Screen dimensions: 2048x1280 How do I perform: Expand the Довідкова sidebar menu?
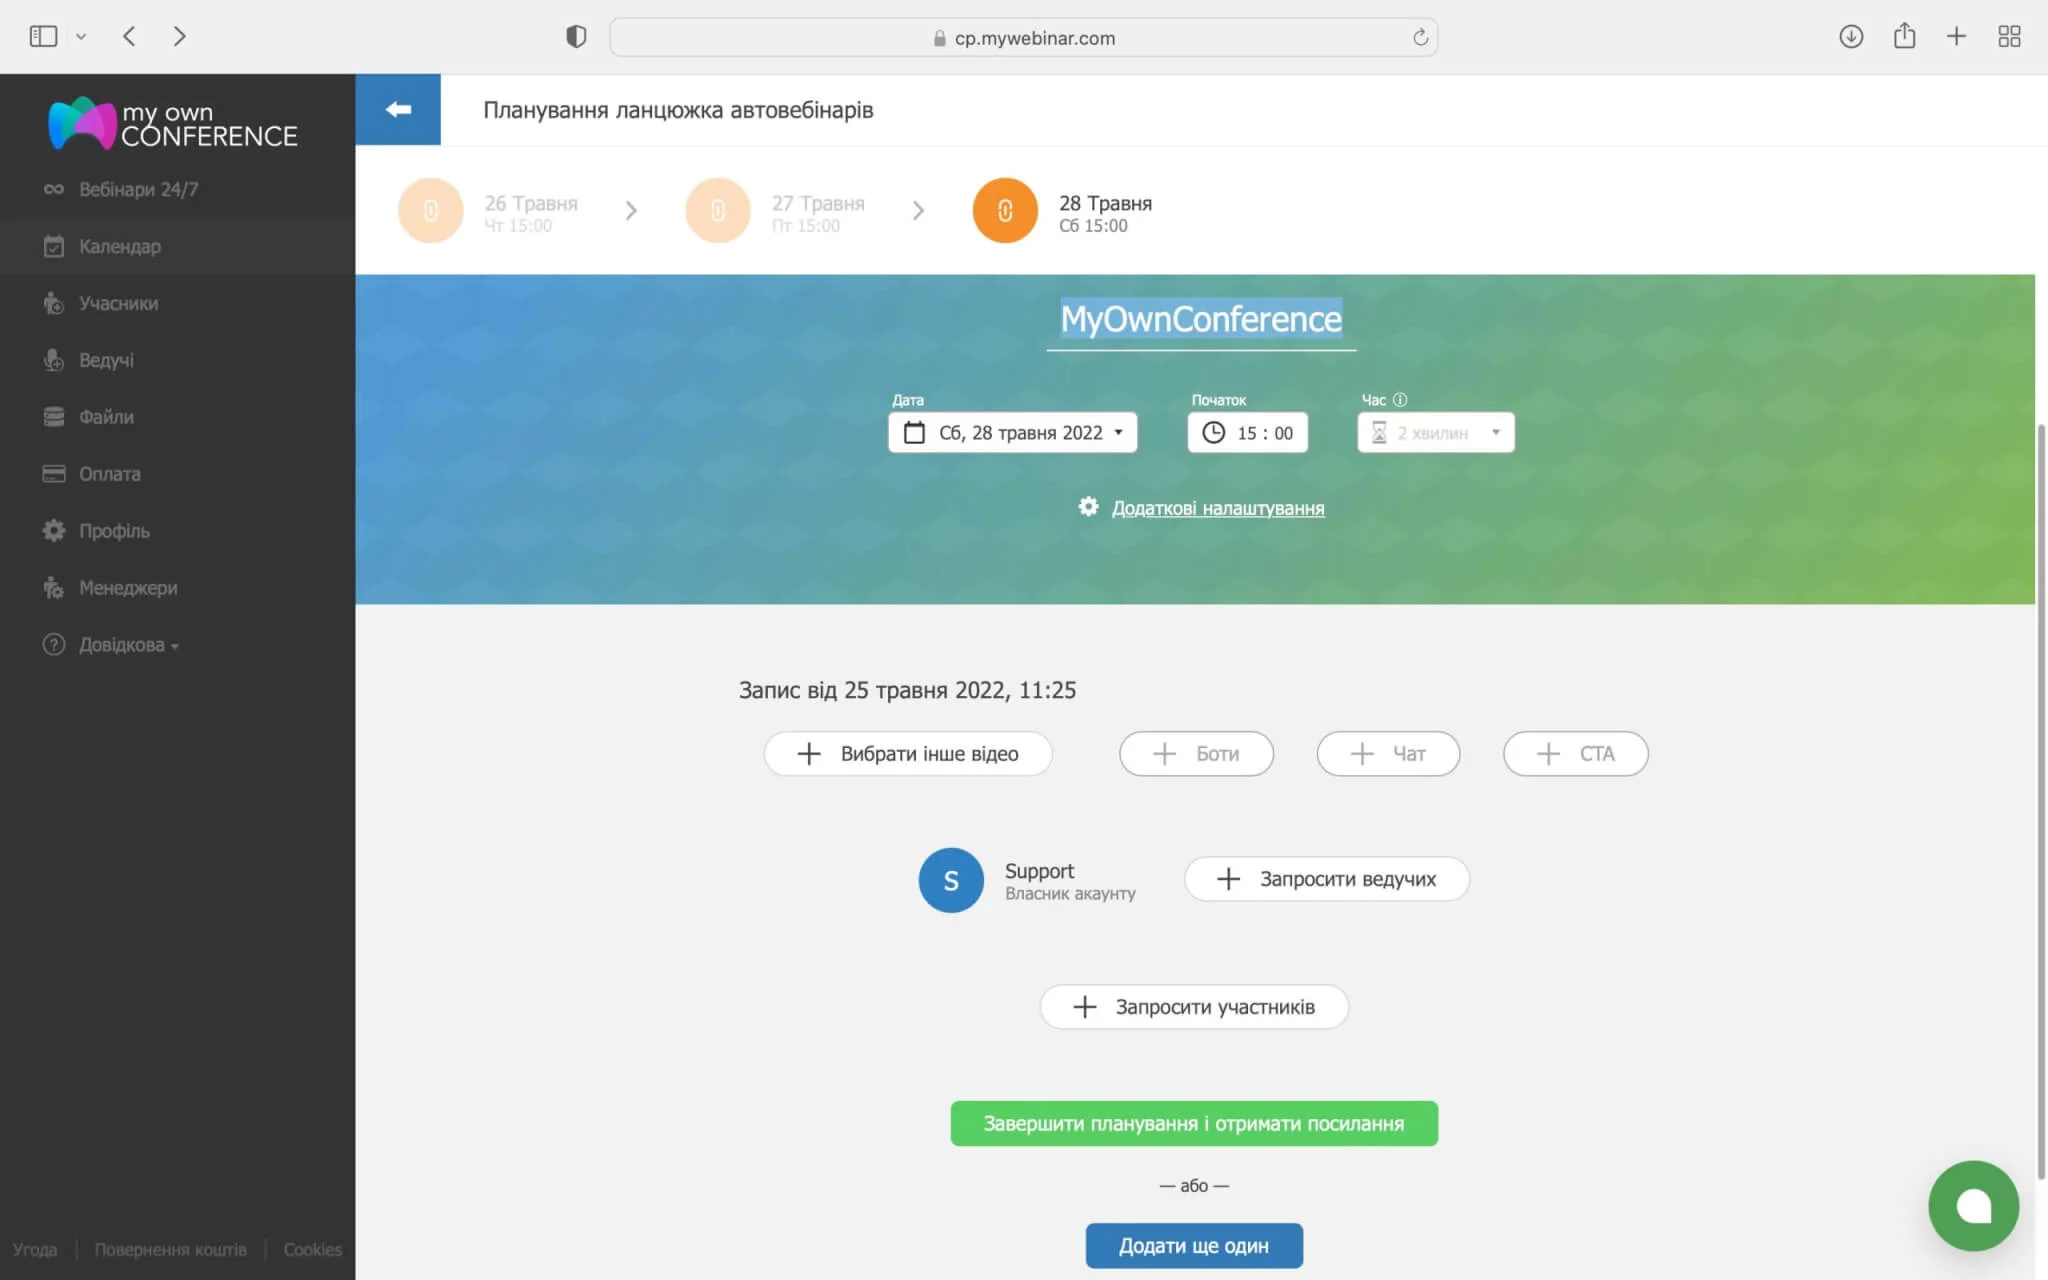tap(128, 645)
